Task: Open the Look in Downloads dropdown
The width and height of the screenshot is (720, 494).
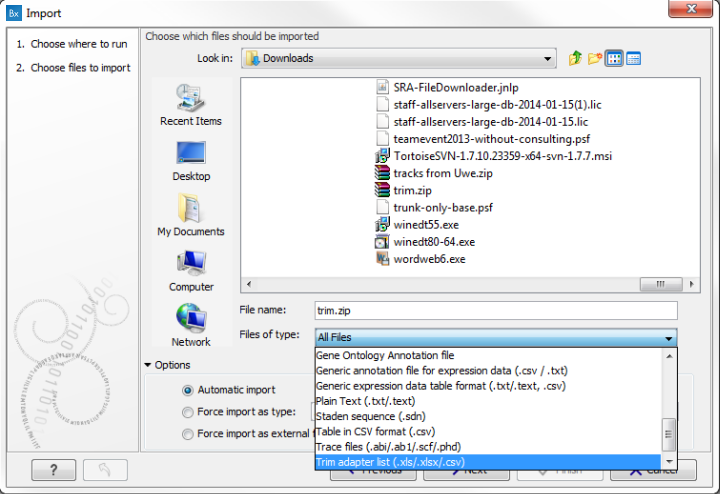Action: click(x=399, y=58)
